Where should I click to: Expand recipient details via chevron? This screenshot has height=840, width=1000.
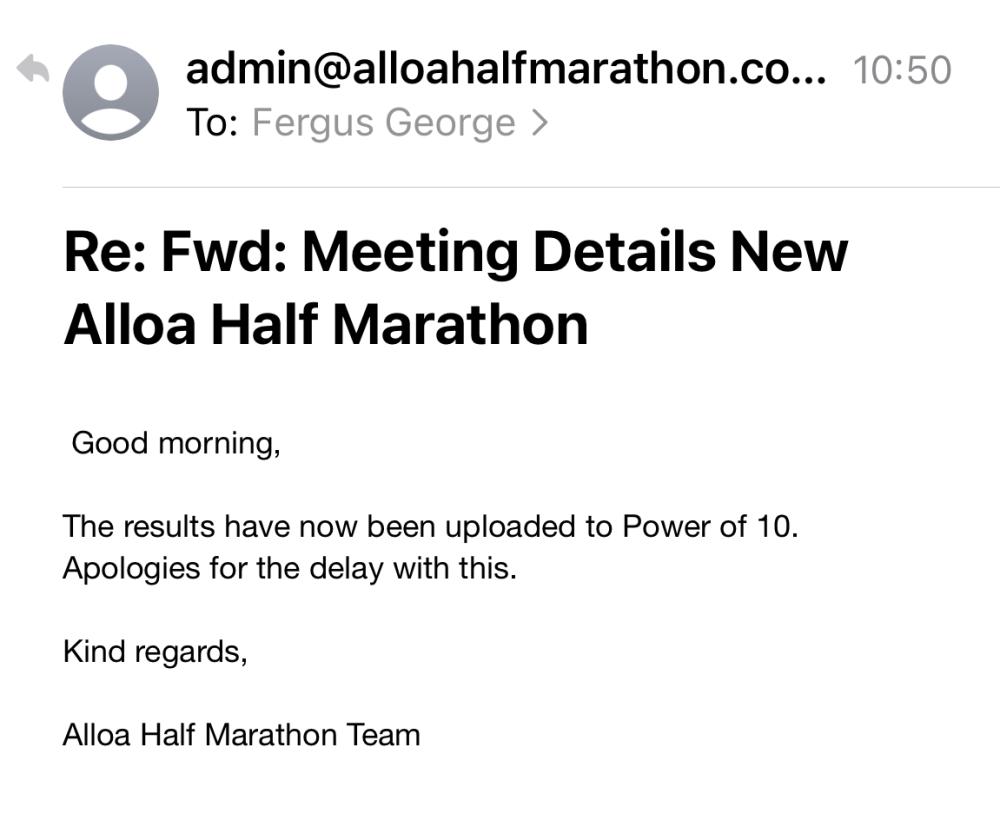(540, 122)
